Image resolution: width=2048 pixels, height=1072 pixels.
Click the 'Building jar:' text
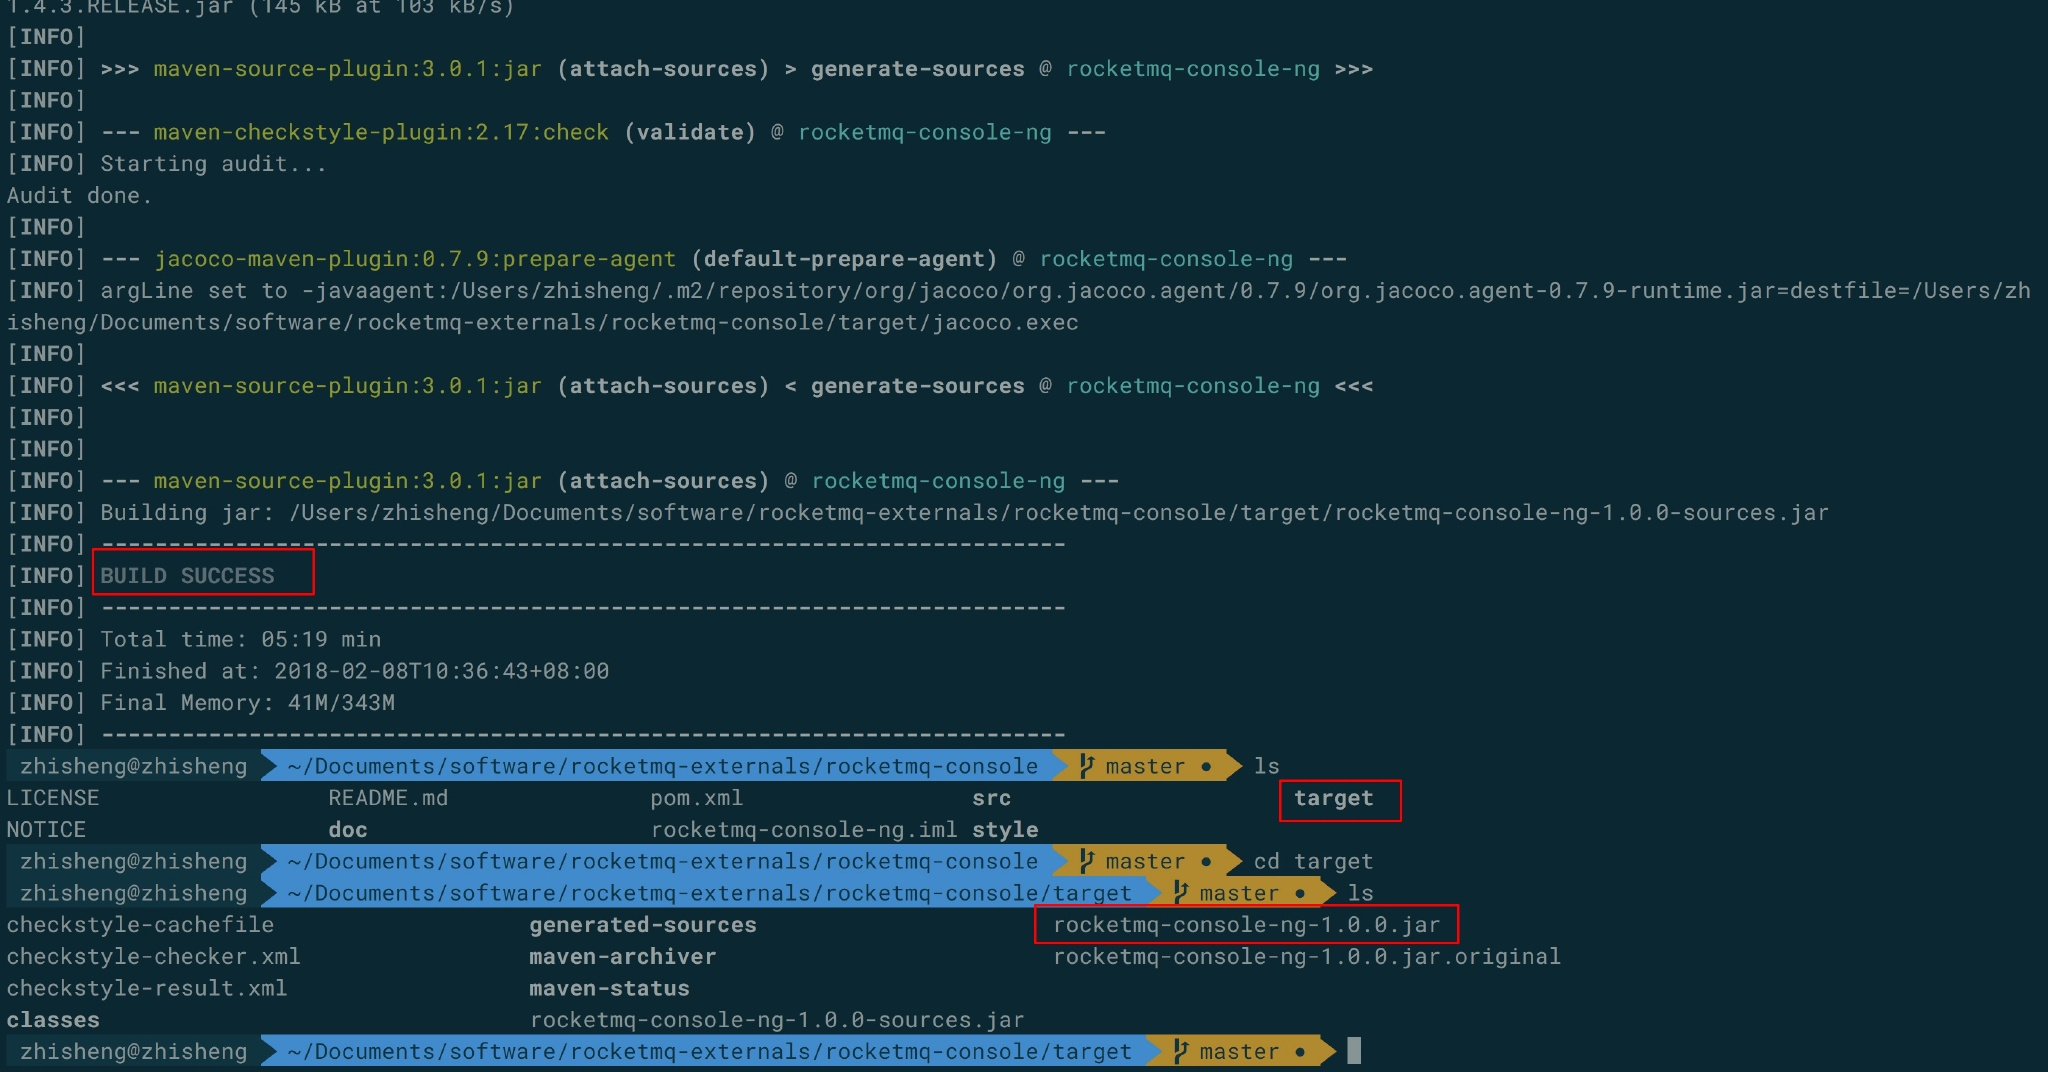187,512
